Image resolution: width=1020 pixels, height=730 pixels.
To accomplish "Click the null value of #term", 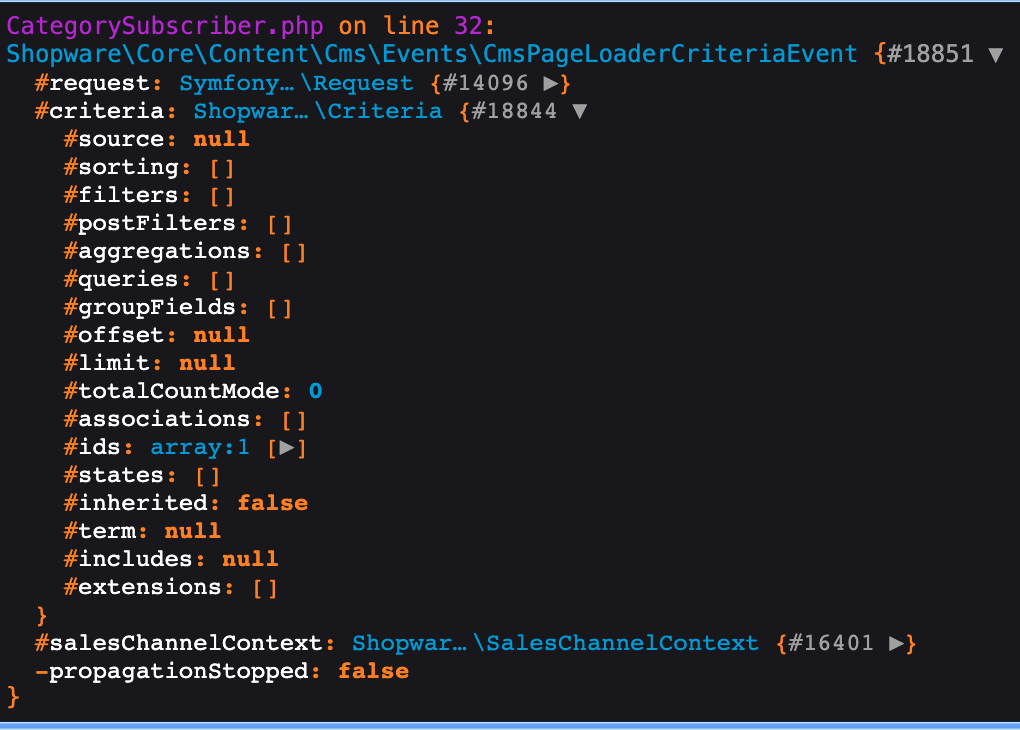I will 193,531.
